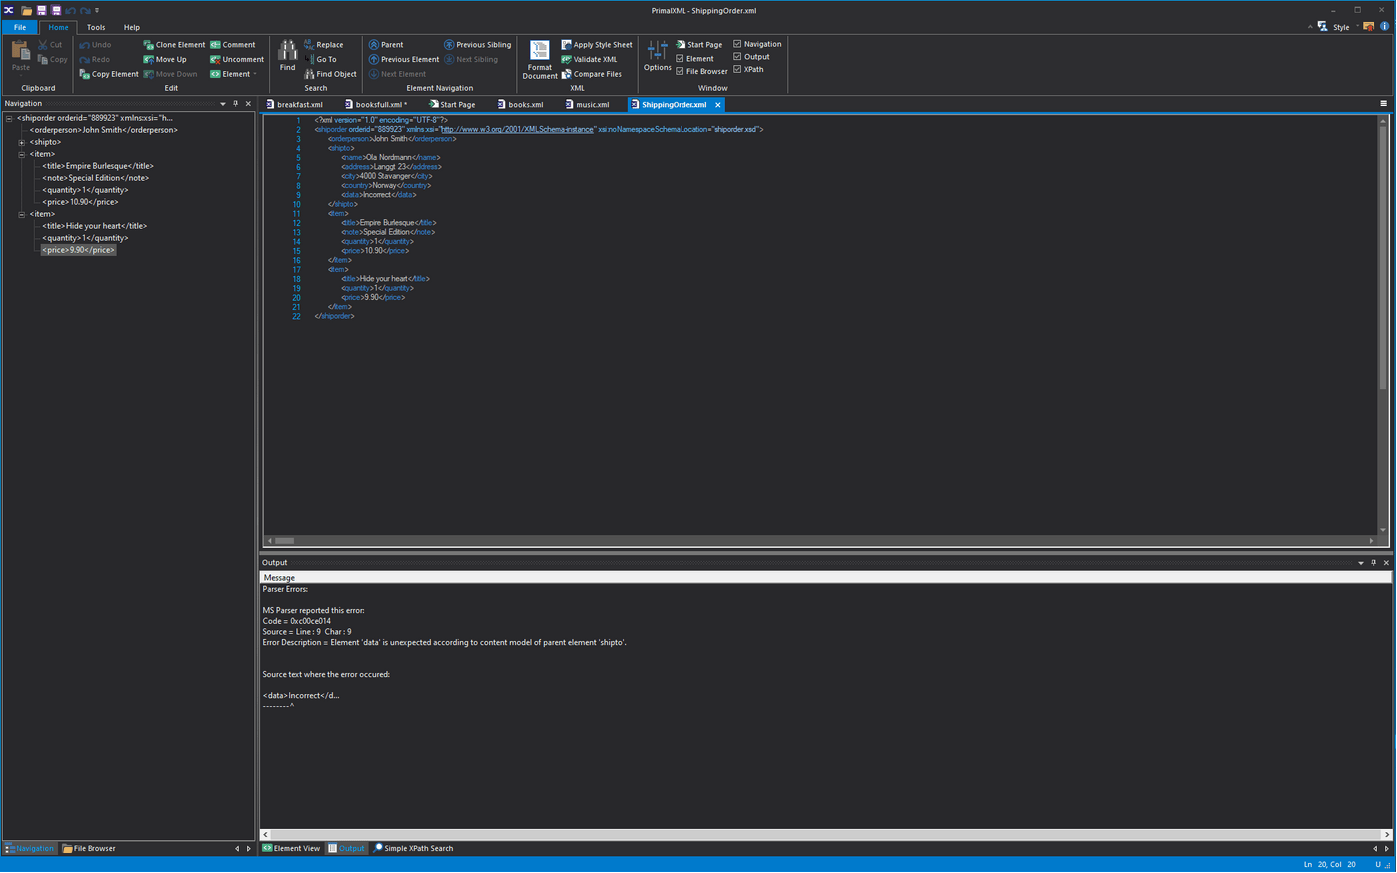Toggle the Navigation window checkbox
The width and height of the screenshot is (1397, 873).
757,44
